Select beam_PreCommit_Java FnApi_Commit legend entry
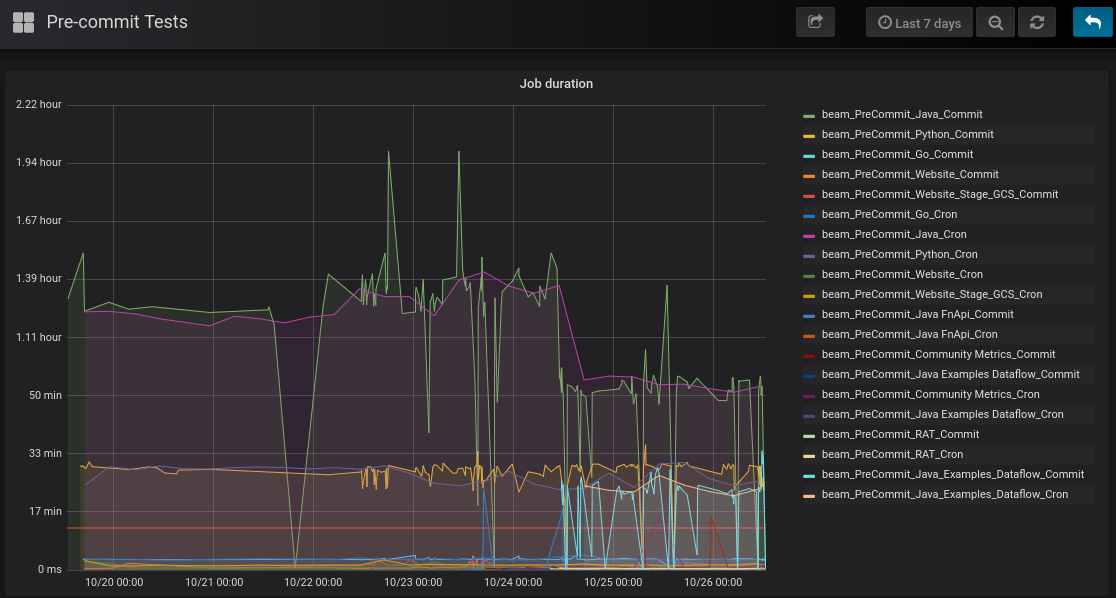 916,314
